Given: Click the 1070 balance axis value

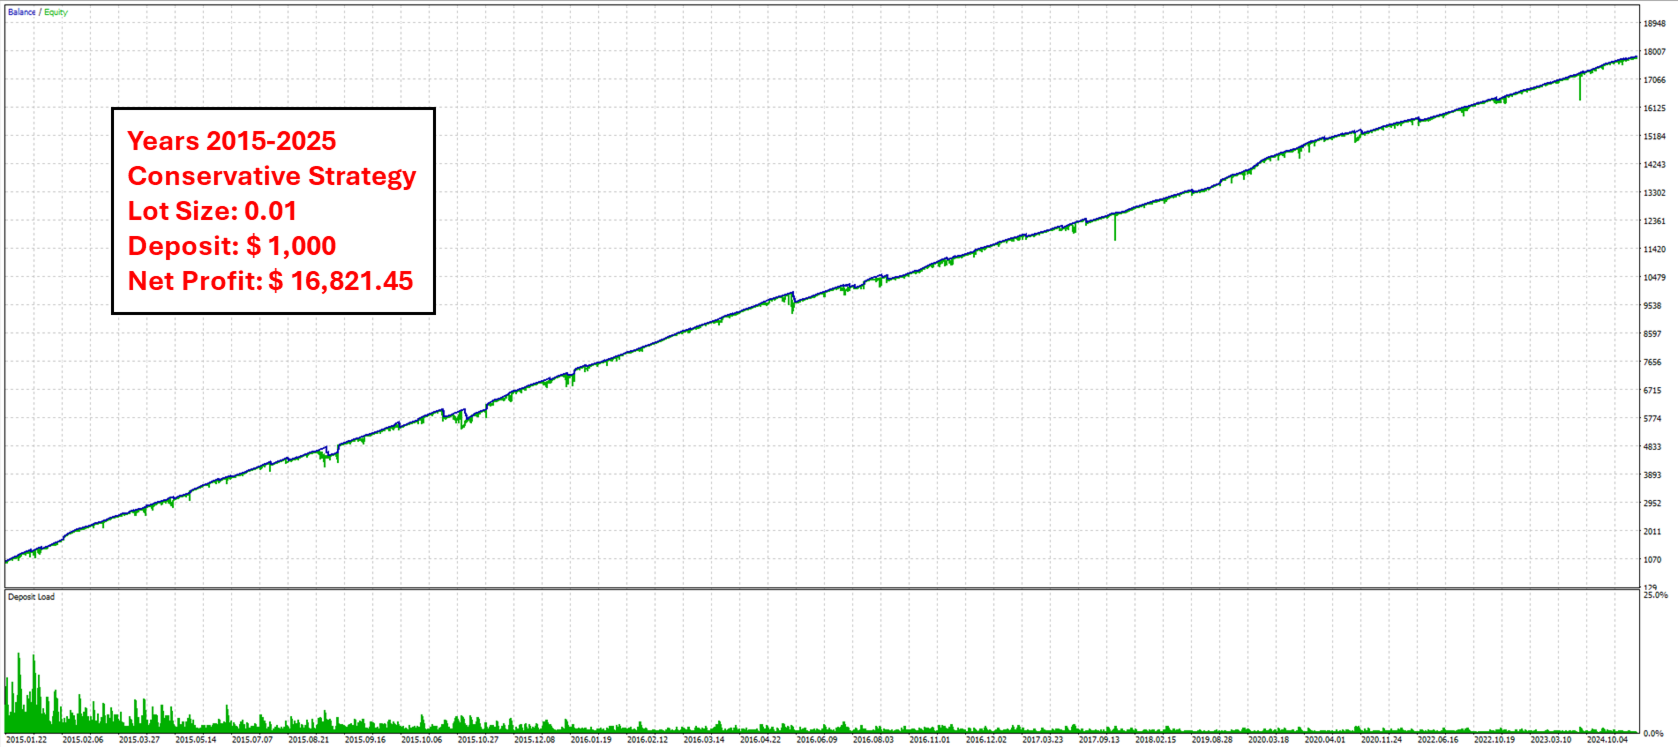Looking at the screenshot, I should [x=1653, y=560].
